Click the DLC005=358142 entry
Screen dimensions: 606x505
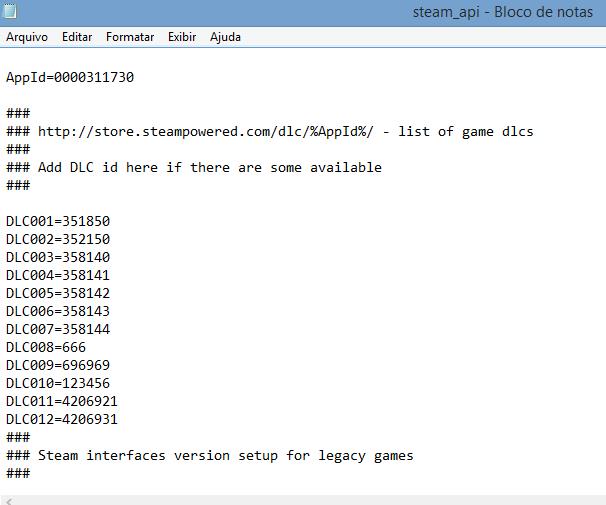(x=58, y=293)
